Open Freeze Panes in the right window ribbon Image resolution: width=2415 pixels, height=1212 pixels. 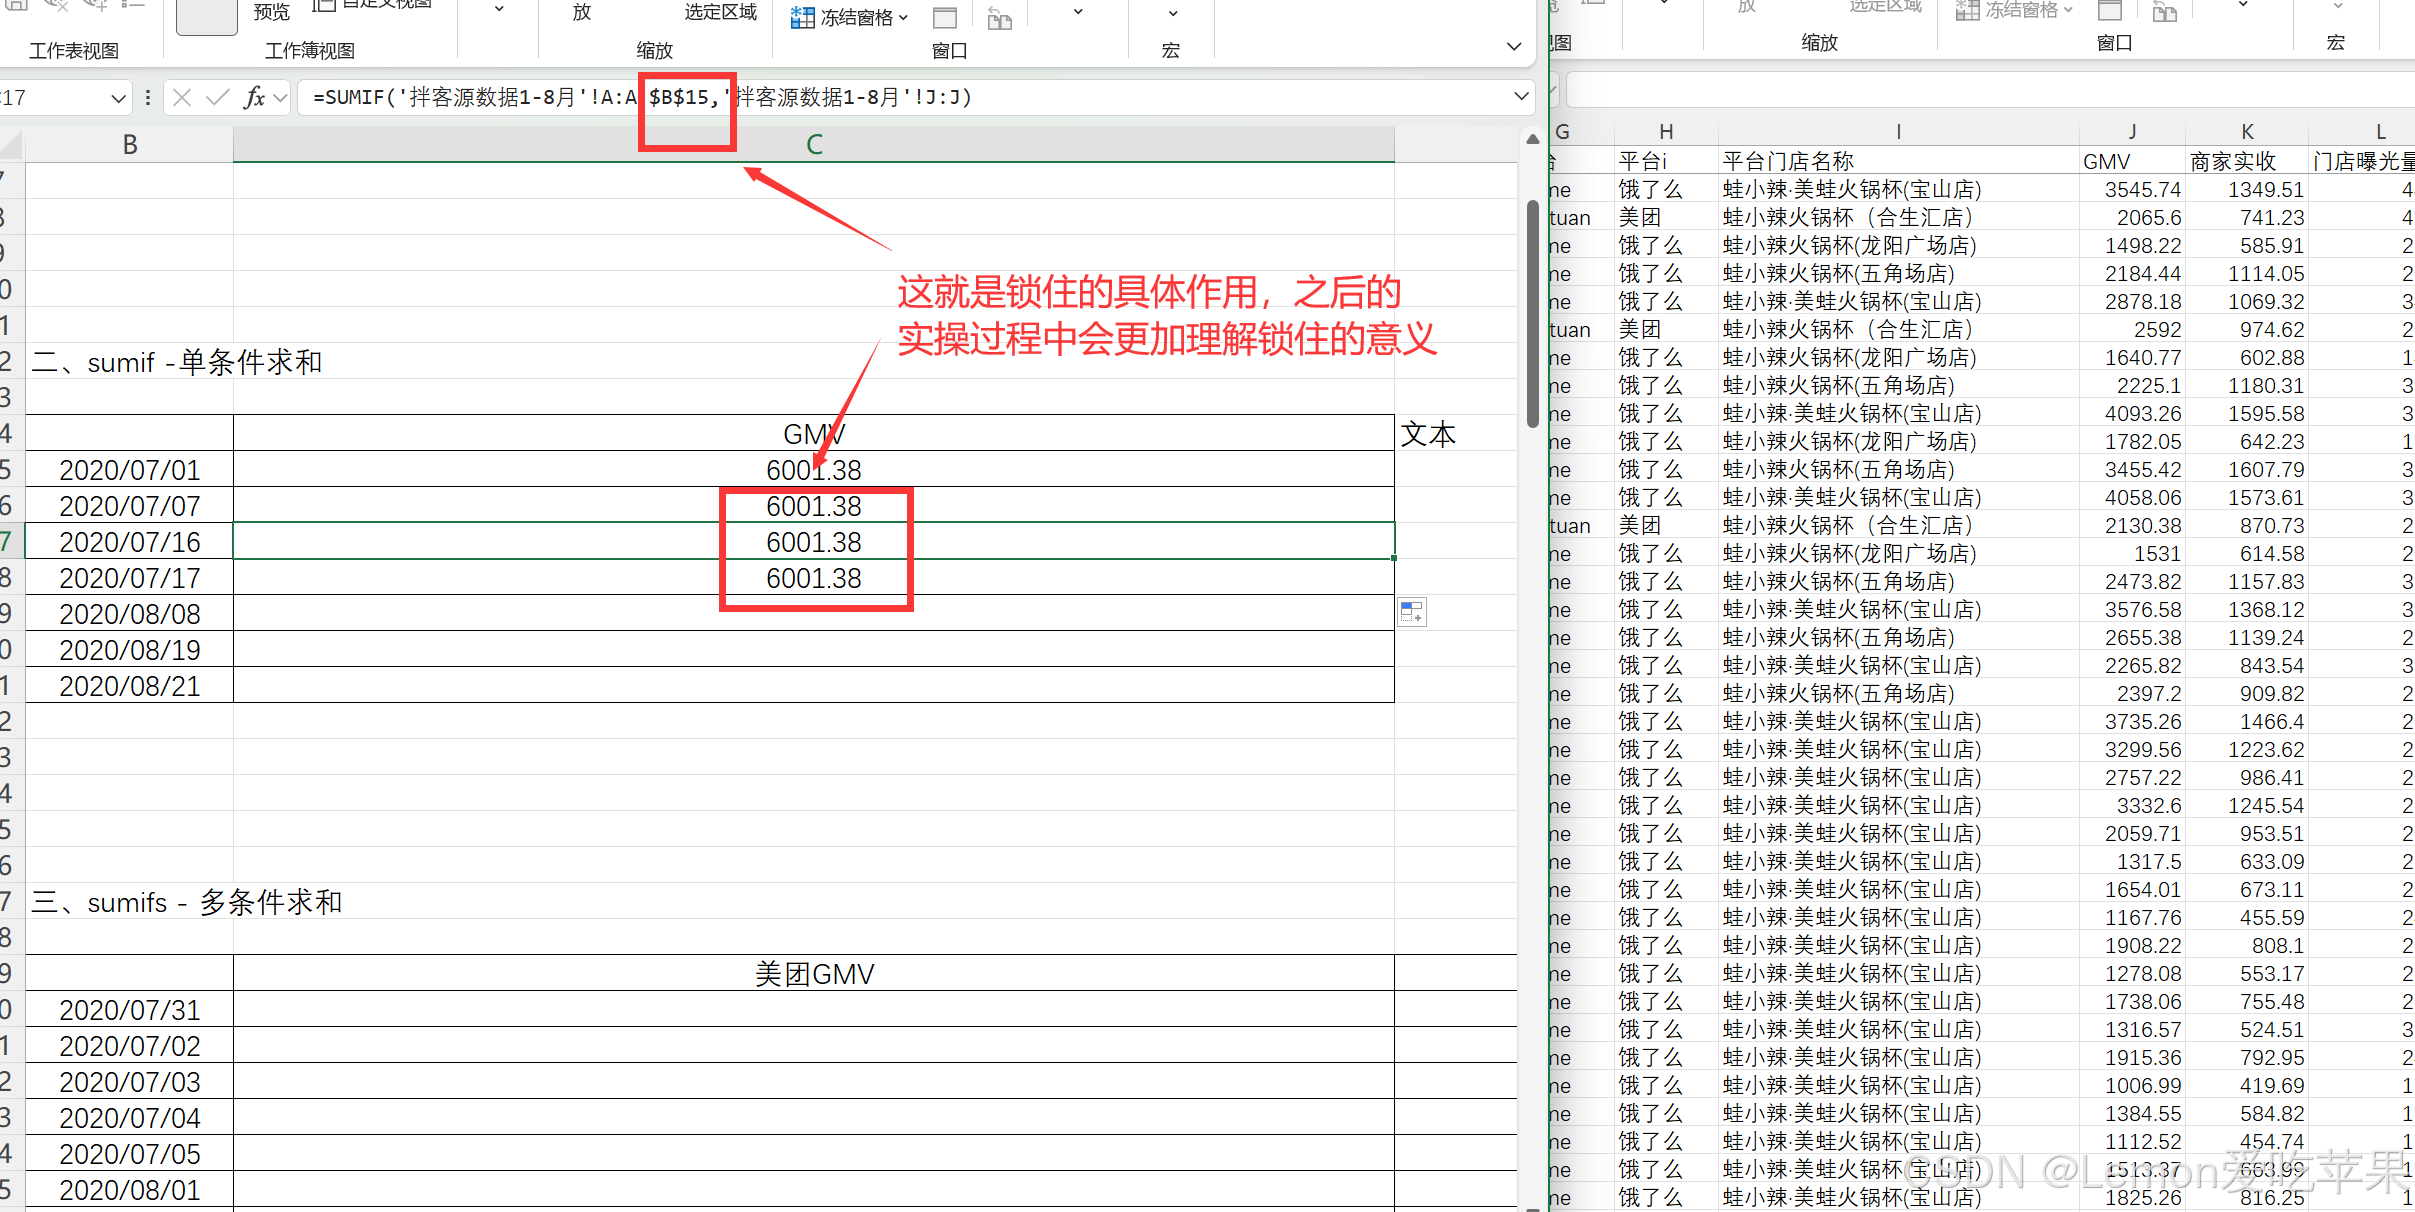tap(2014, 10)
